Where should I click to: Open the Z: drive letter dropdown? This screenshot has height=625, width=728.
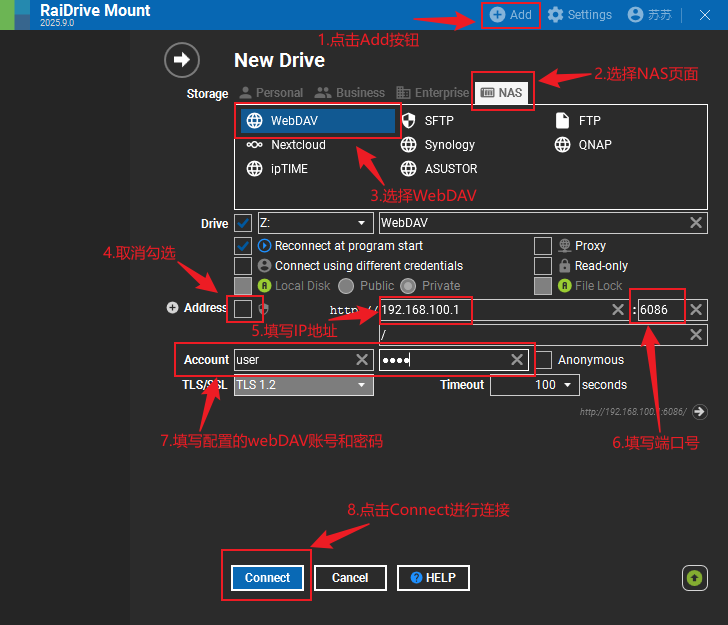pos(316,223)
